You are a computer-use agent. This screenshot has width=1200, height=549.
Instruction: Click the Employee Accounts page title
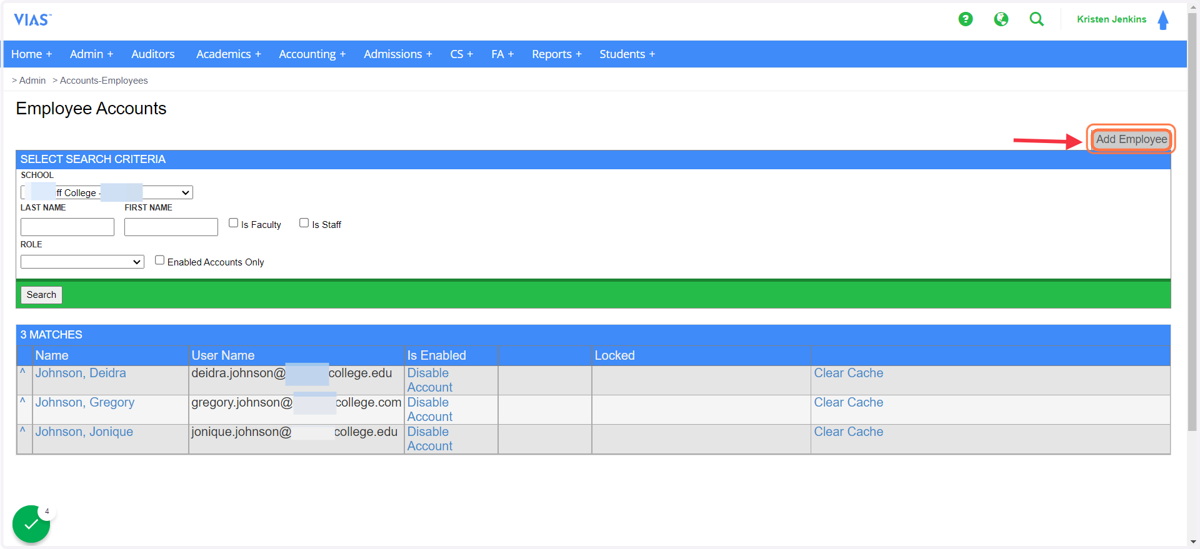[x=91, y=108]
